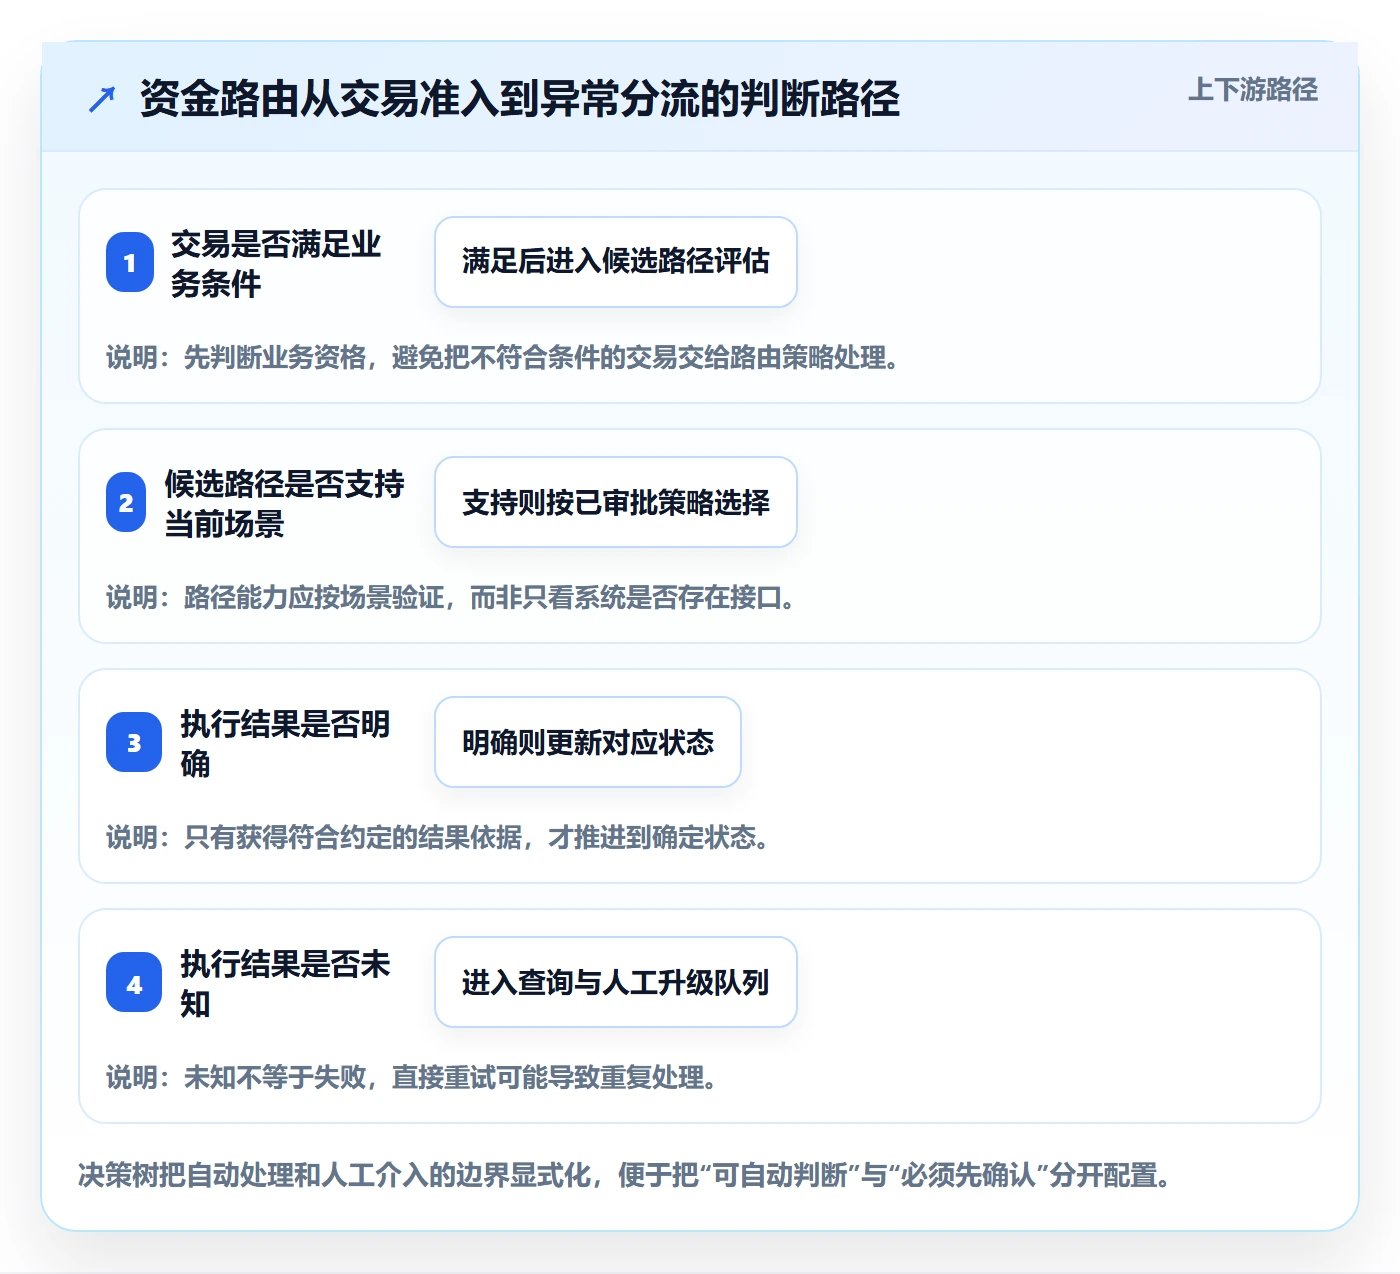This screenshot has width=1400, height=1274.
Task: Click the step 3 number badge
Action: pos(134,742)
